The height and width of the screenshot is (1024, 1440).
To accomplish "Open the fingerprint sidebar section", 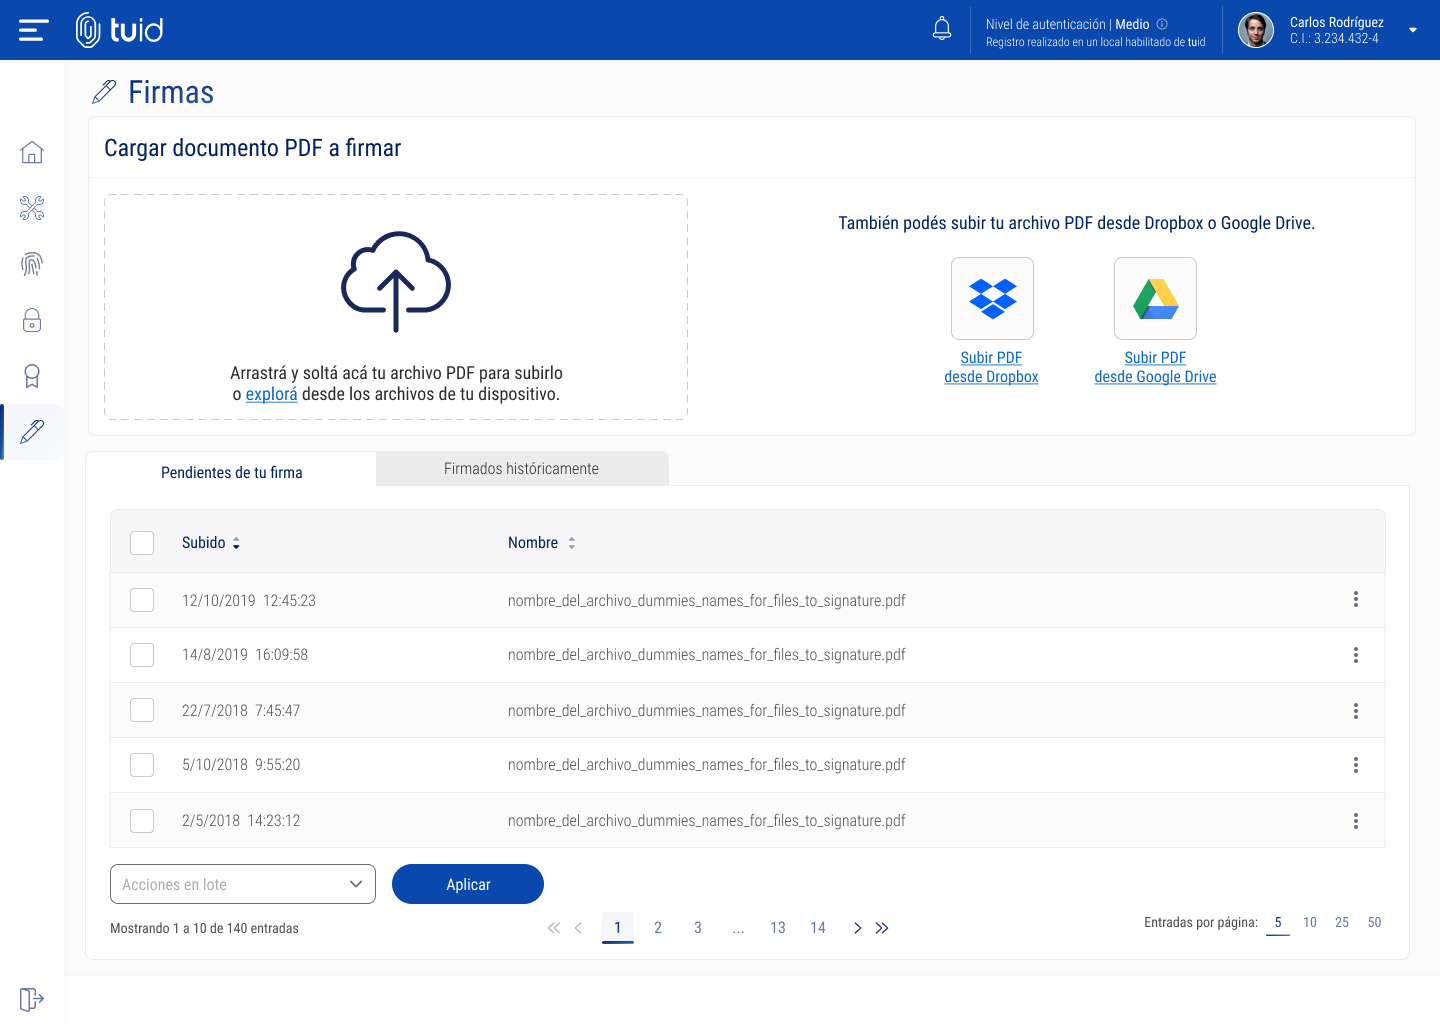I will [x=32, y=264].
